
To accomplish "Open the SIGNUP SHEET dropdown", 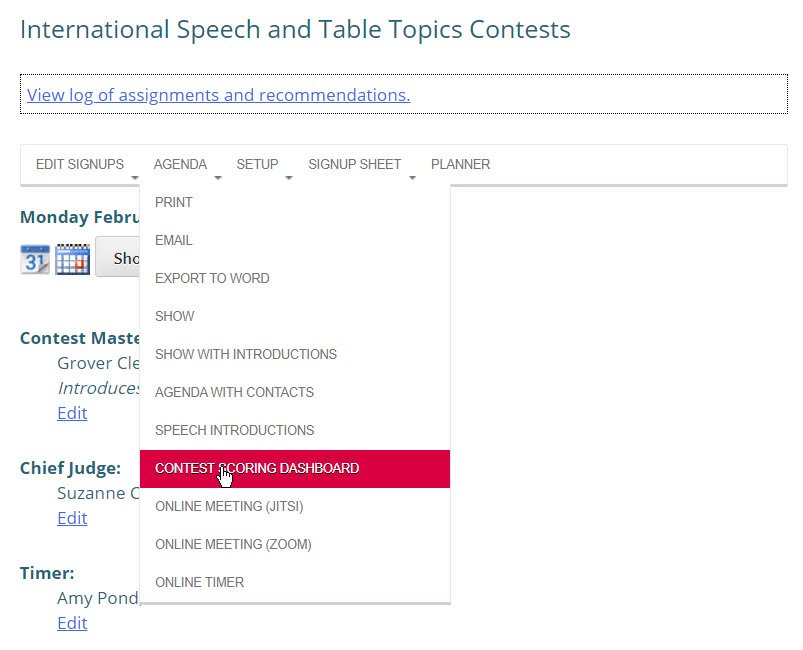I will 412,176.
